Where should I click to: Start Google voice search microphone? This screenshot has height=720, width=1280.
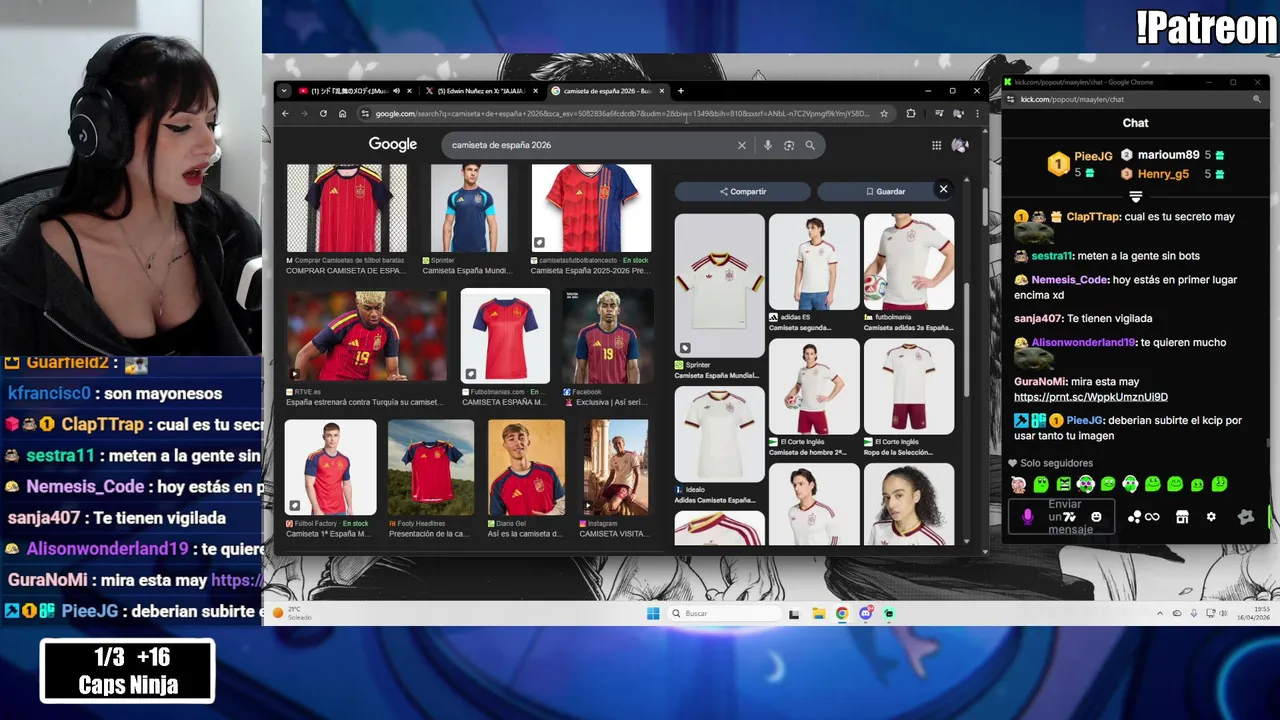click(768, 145)
